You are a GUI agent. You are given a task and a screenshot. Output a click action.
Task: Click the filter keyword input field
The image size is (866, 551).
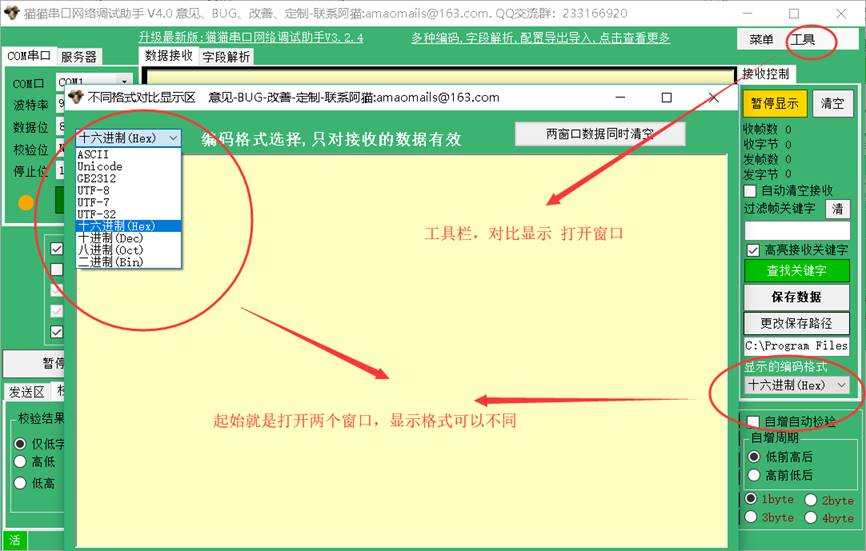point(796,230)
